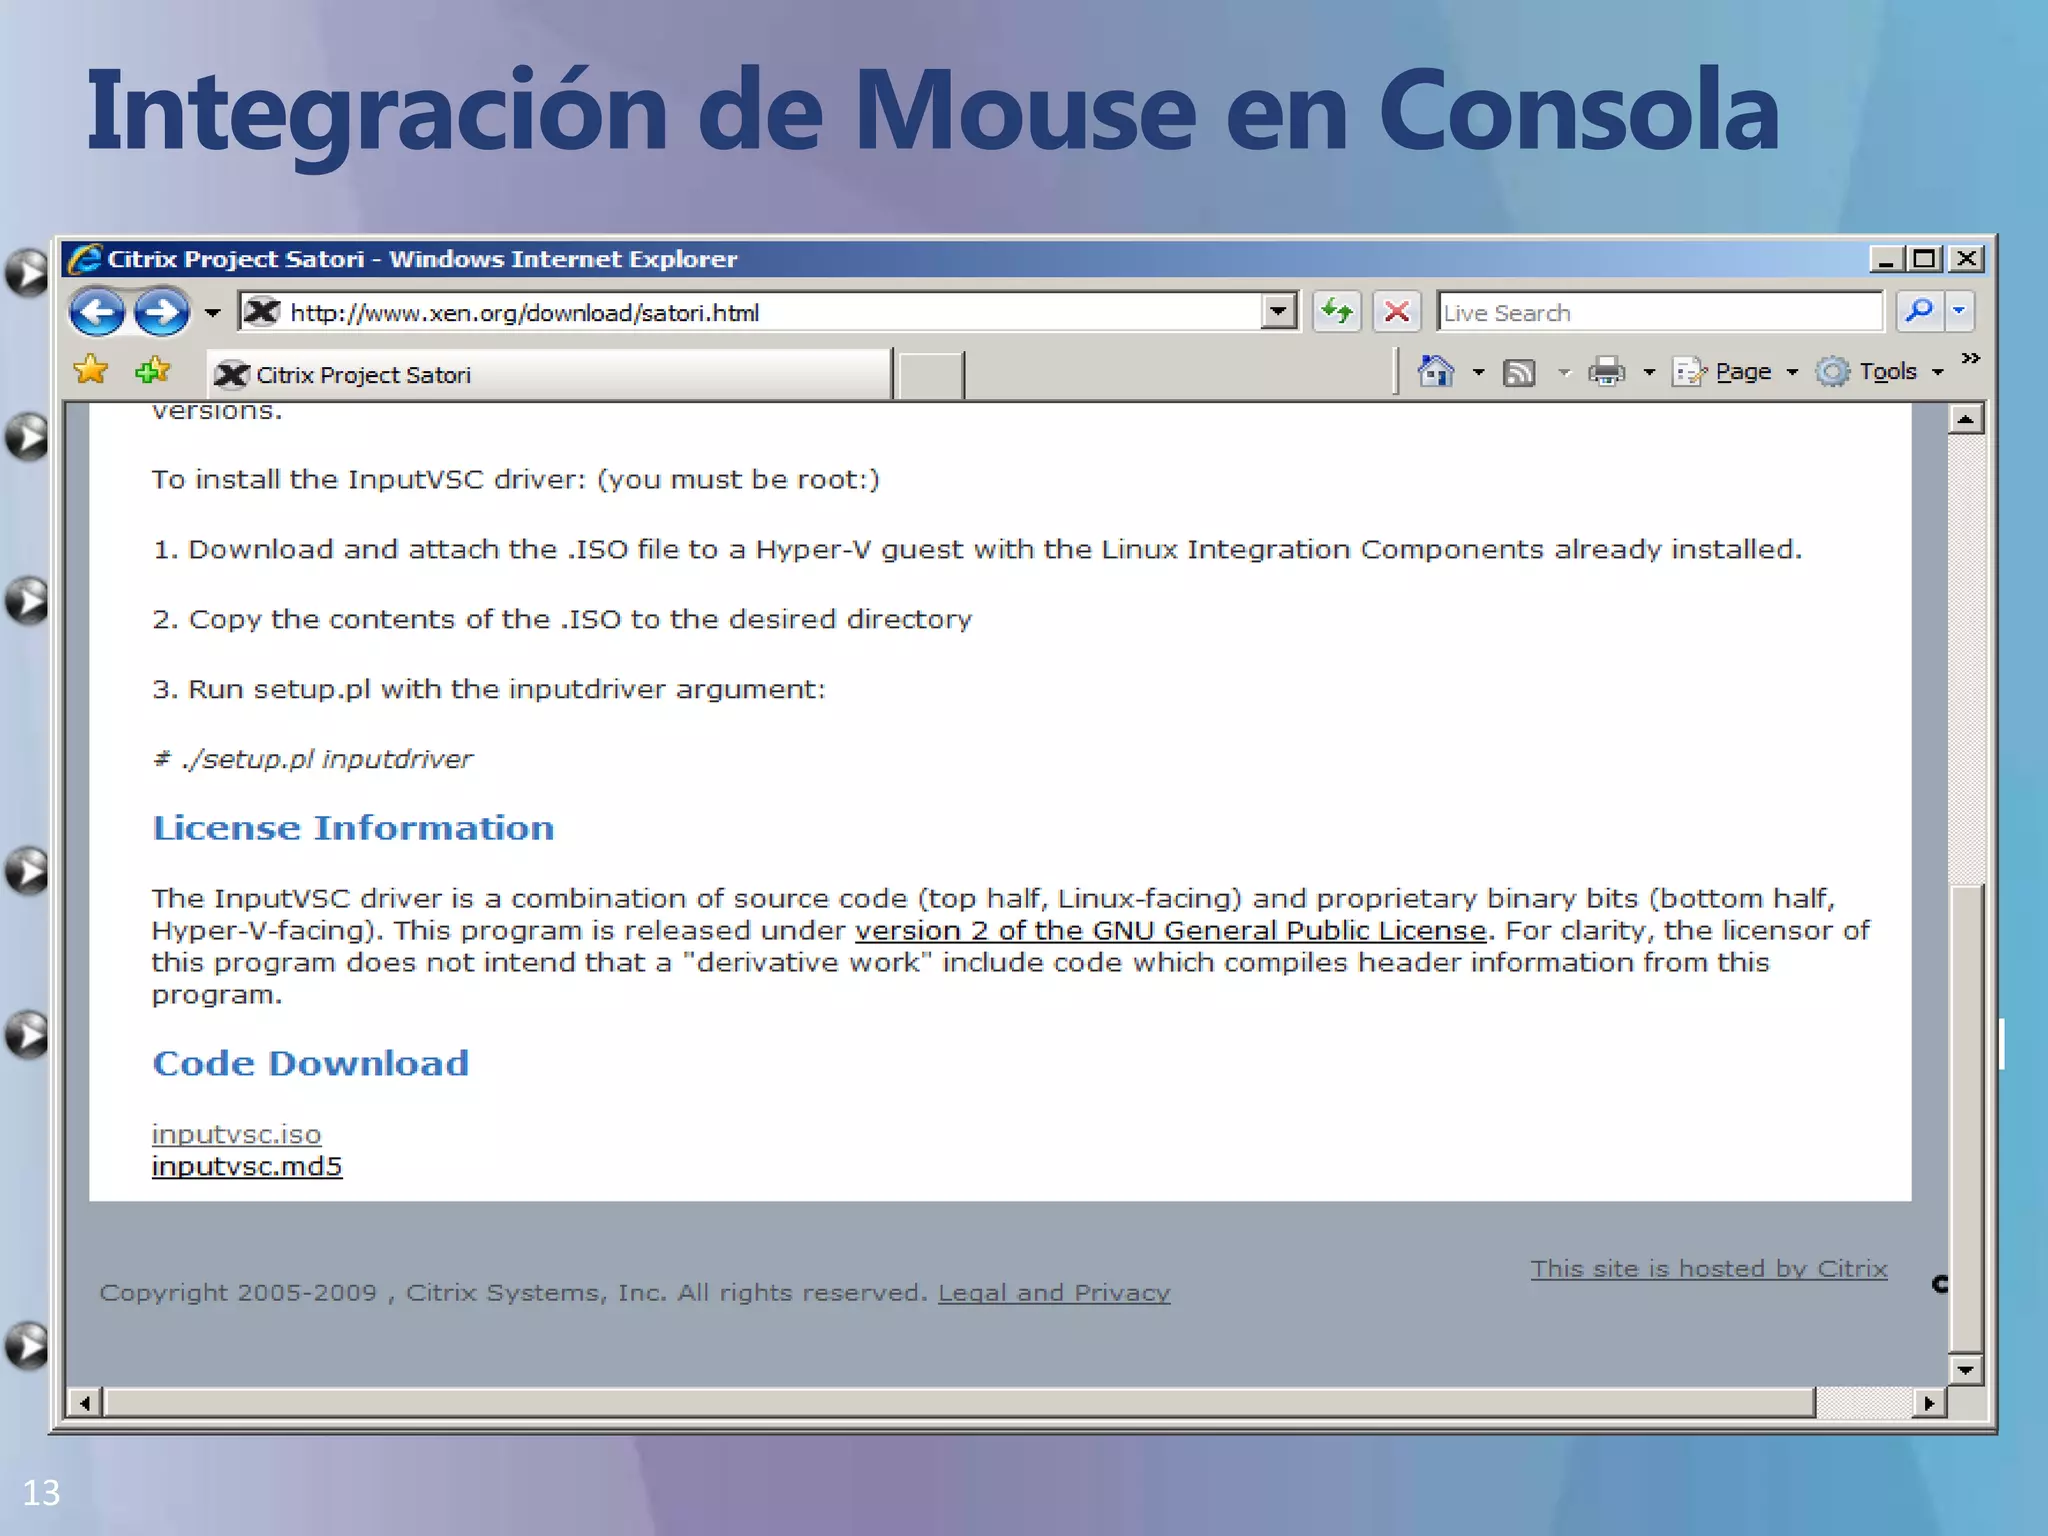Click the magnifier Search button

pos(1920,311)
